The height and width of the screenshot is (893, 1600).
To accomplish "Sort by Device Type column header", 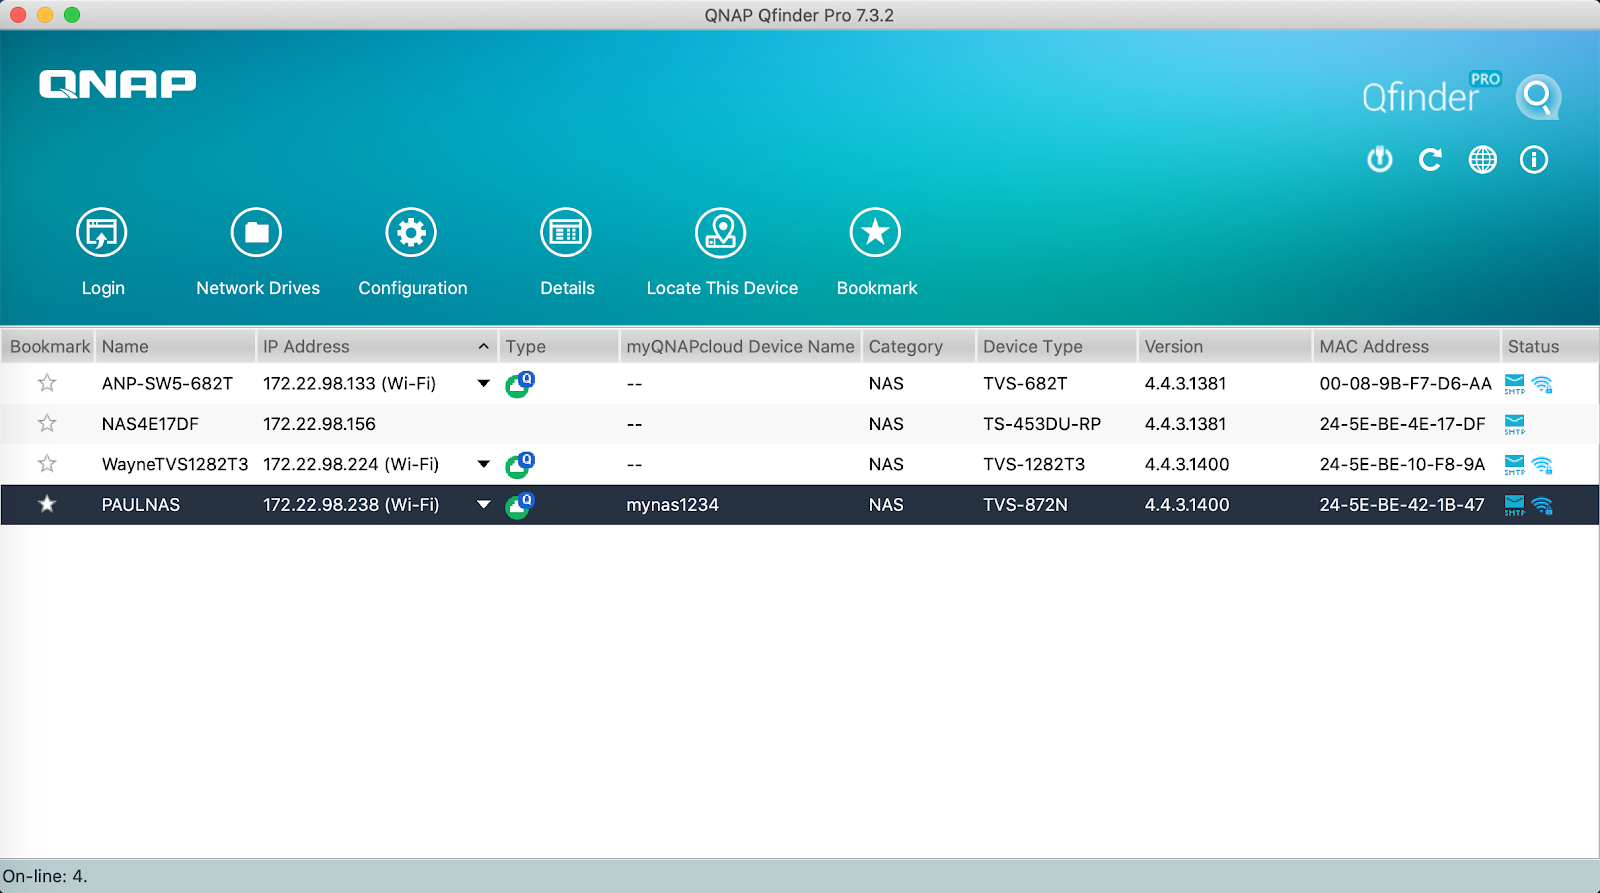I will pos(1056,346).
